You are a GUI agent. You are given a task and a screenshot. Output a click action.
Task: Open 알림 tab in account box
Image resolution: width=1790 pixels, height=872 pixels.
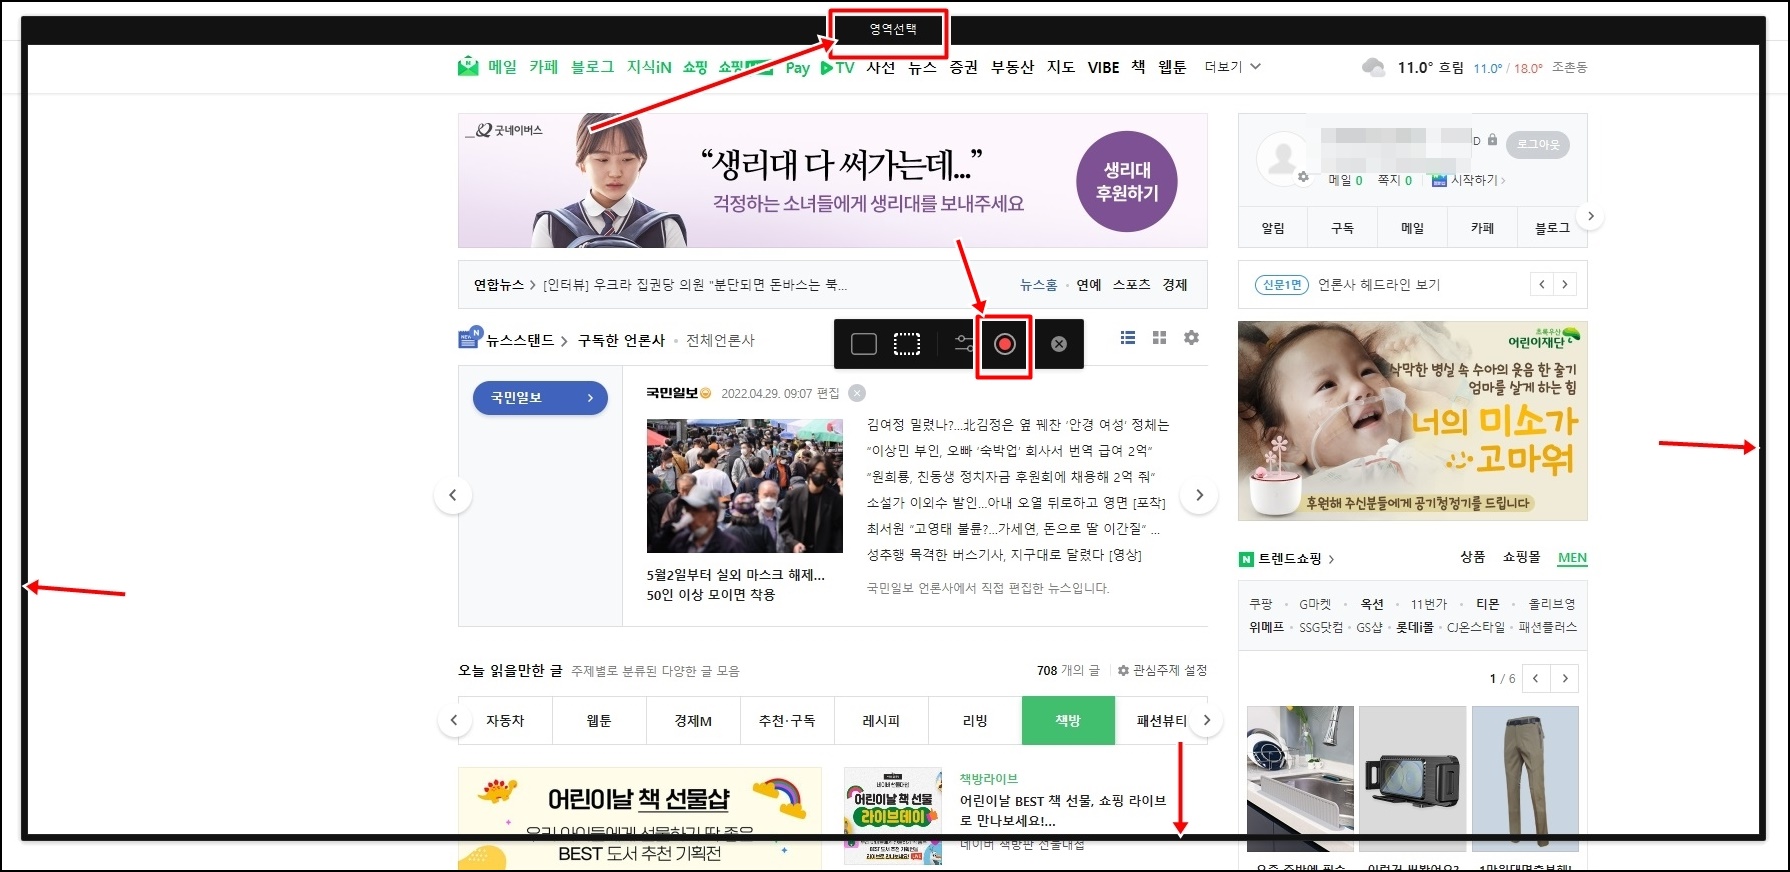tap(1273, 228)
